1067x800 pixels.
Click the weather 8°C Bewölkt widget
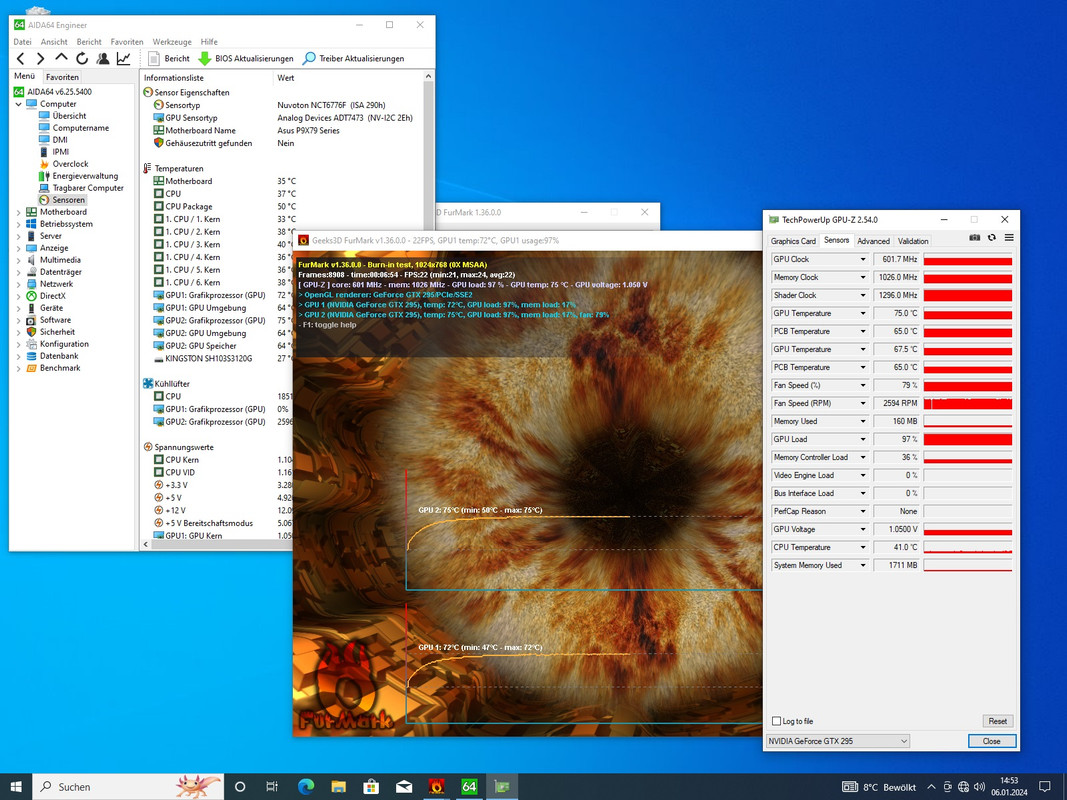tap(879, 787)
